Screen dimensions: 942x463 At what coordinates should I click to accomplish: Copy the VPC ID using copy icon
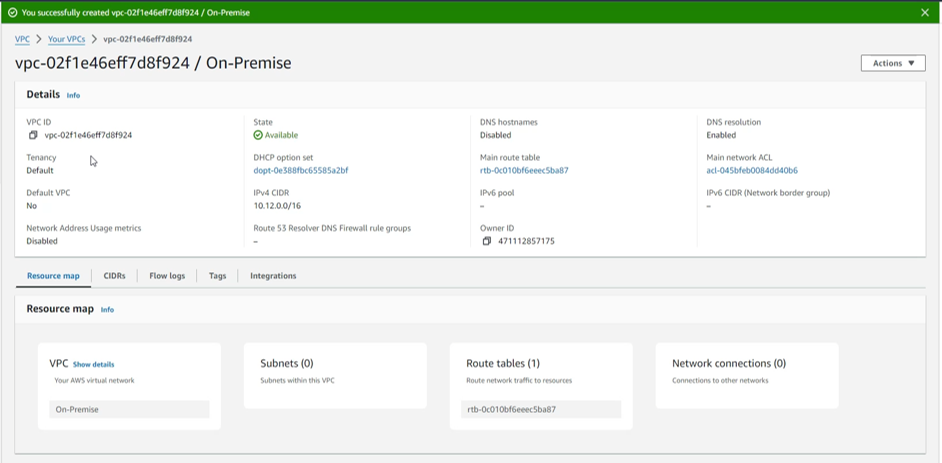pyautogui.click(x=33, y=135)
